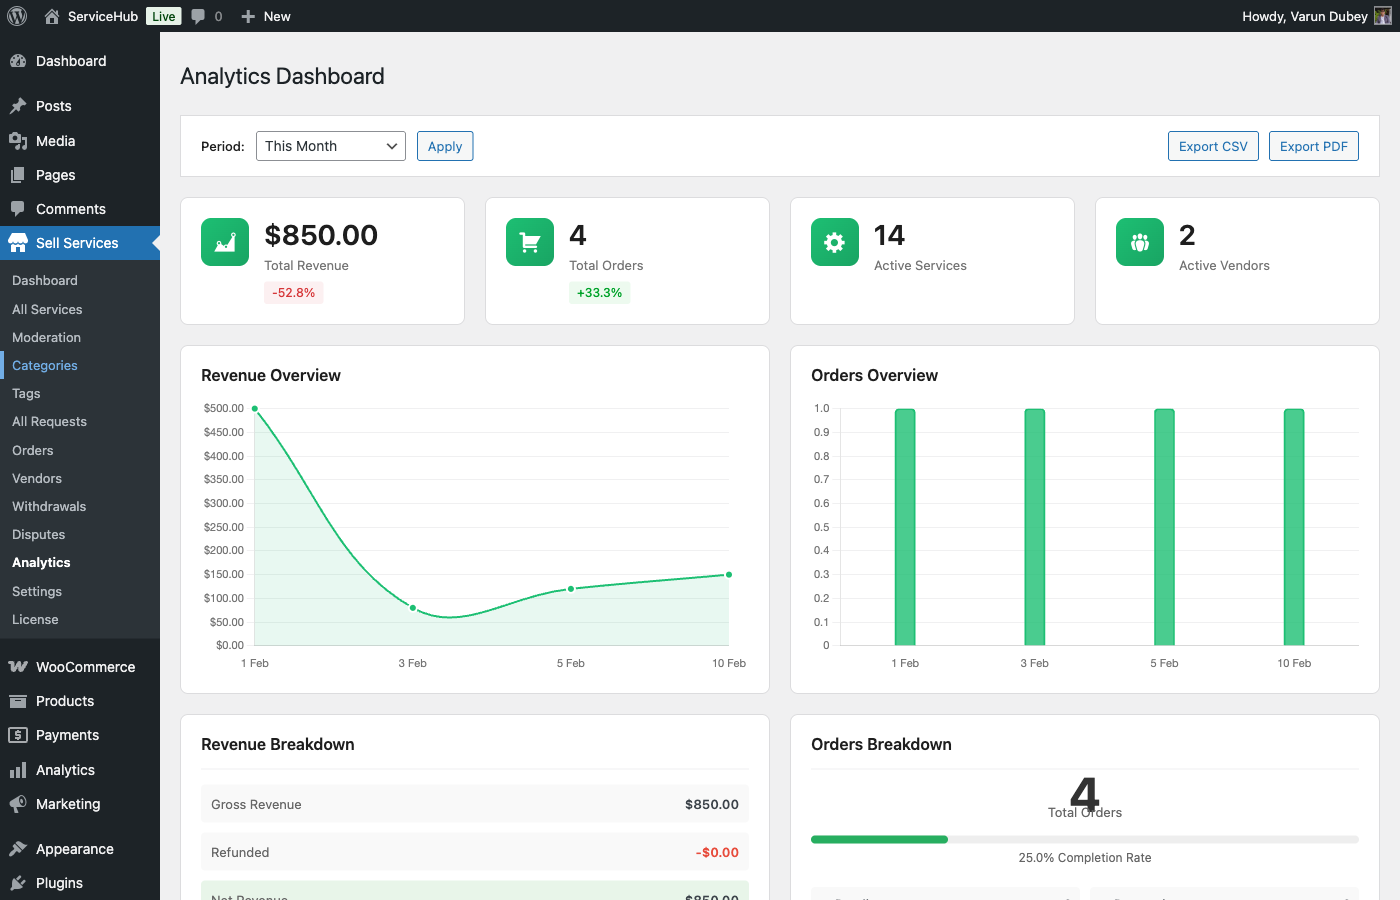Click the gear icon on Active Services card
Image resolution: width=1400 pixels, height=900 pixels.
834,241
